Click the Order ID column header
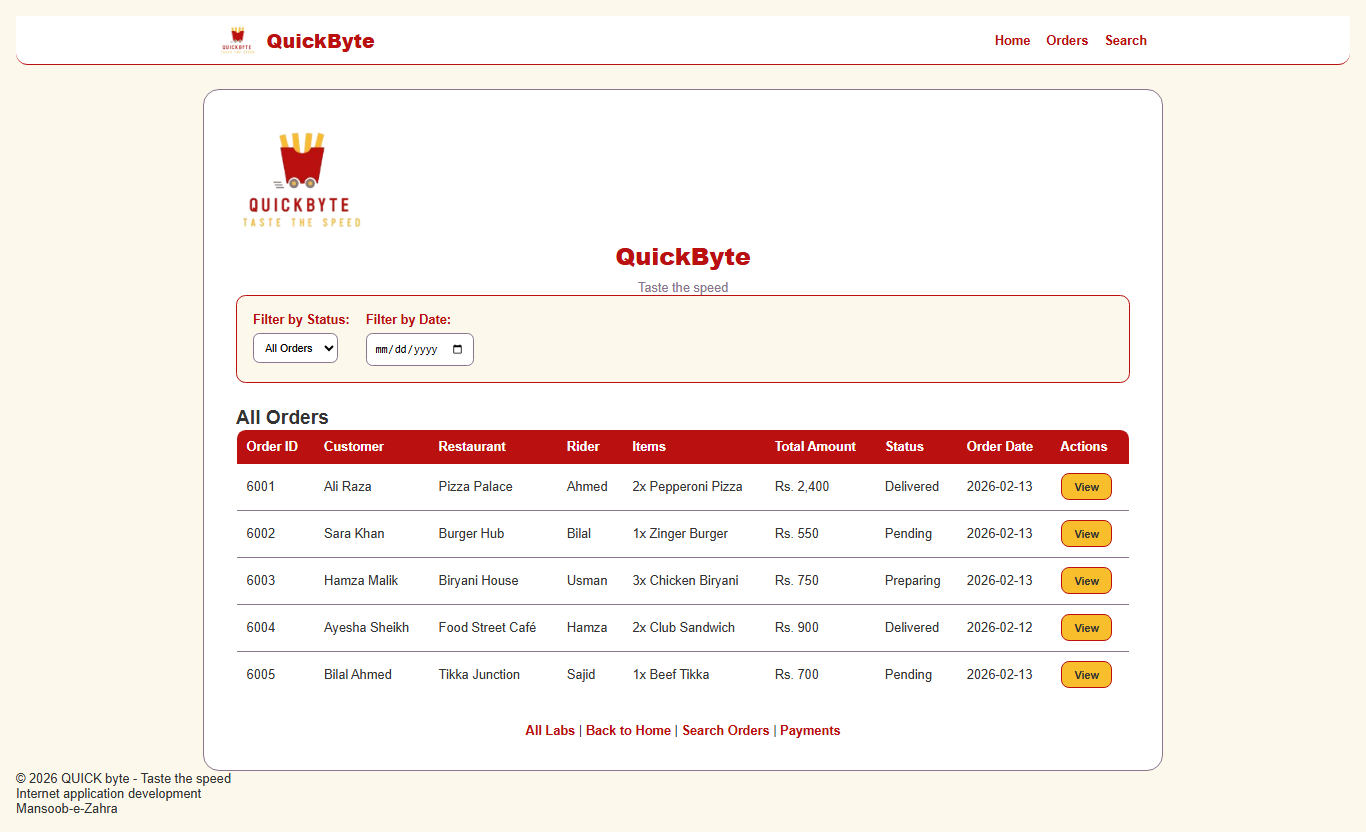 coord(271,446)
